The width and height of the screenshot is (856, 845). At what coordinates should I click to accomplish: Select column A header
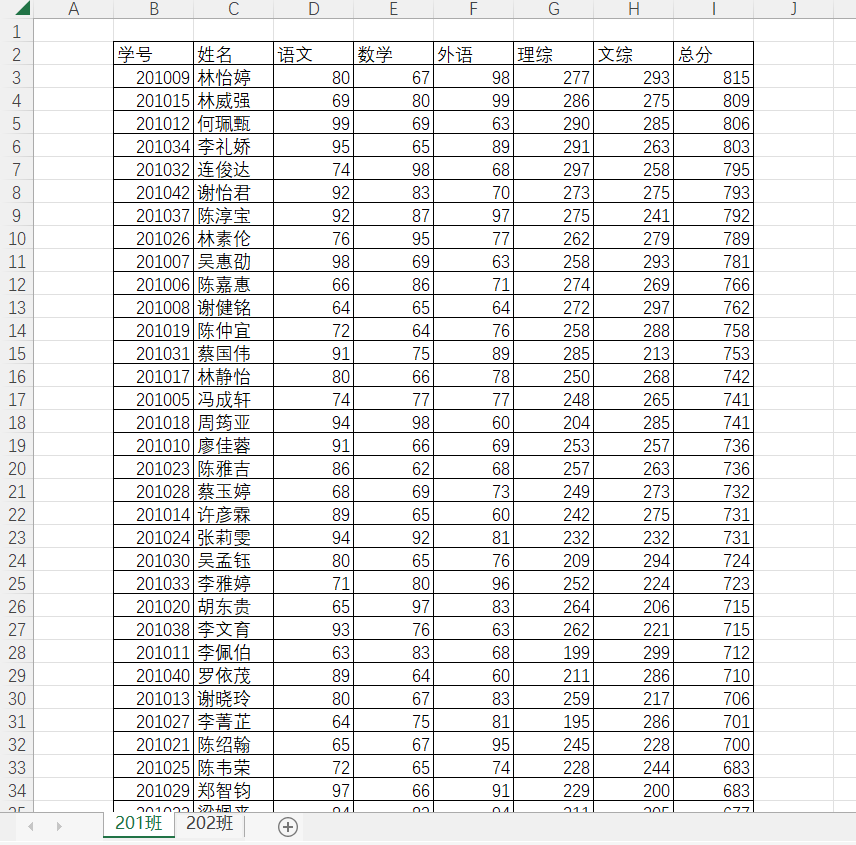[74, 9]
